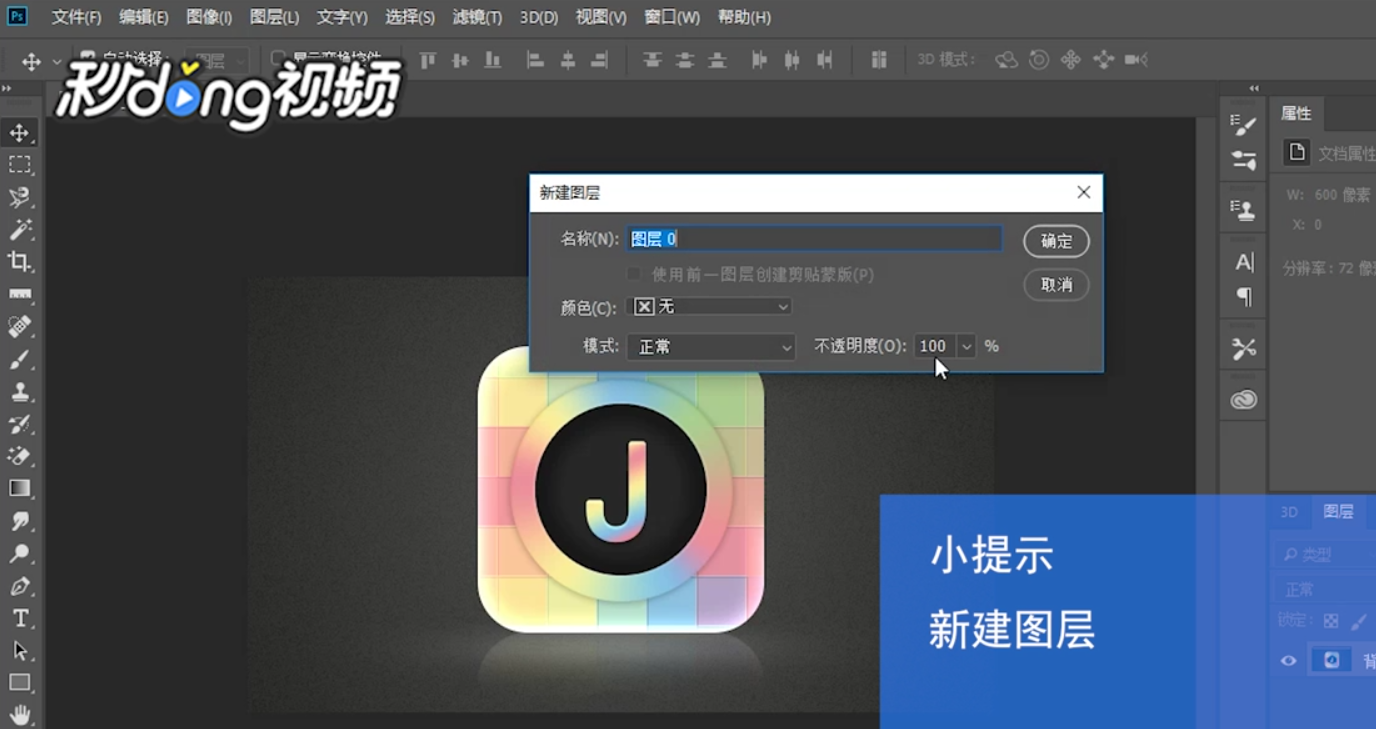This screenshot has width=1376, height=729.
Task: Select the Path Selection tool
Action: (x=20, y=650)
